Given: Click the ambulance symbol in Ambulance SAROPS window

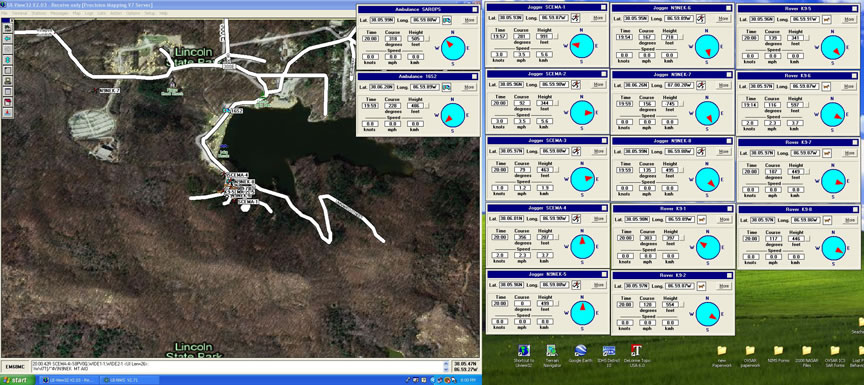Looking at the screenshot, I should click(447, 20).
